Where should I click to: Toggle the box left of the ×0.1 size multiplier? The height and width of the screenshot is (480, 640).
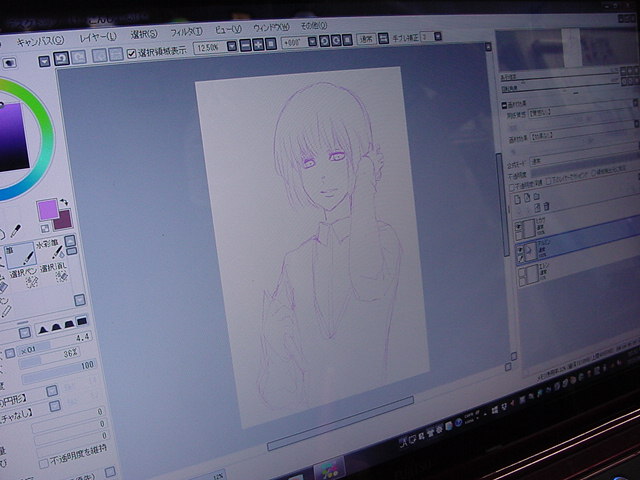pos(10,353)
